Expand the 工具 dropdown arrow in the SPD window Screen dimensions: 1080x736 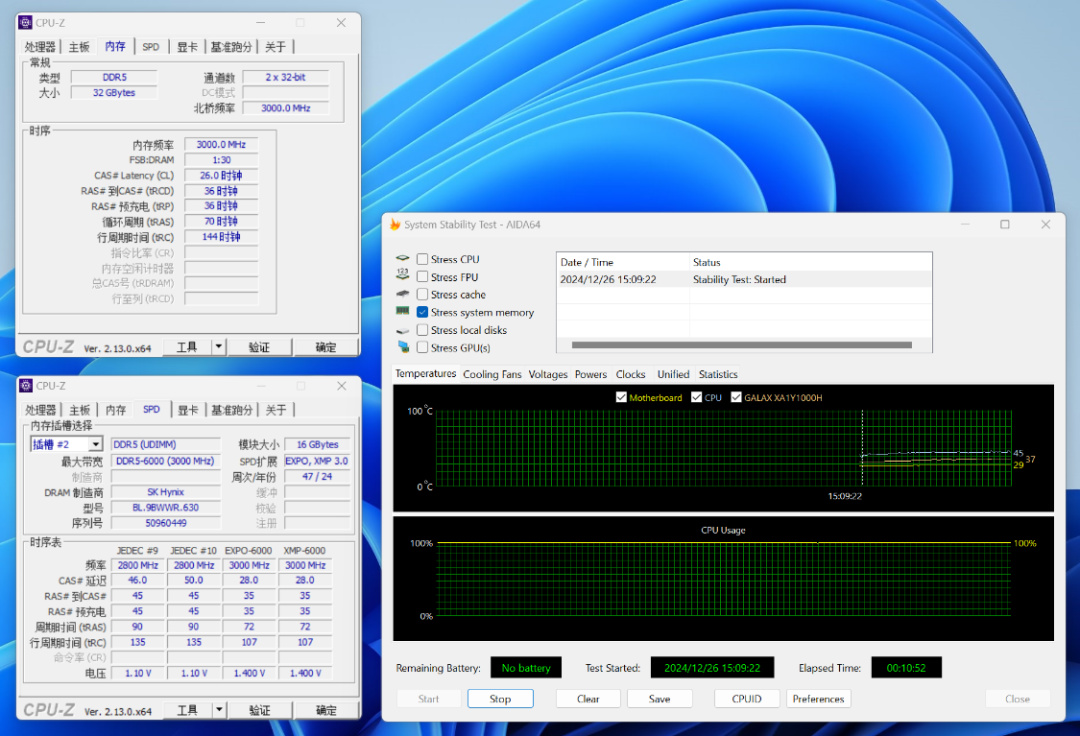coord(219,710)
